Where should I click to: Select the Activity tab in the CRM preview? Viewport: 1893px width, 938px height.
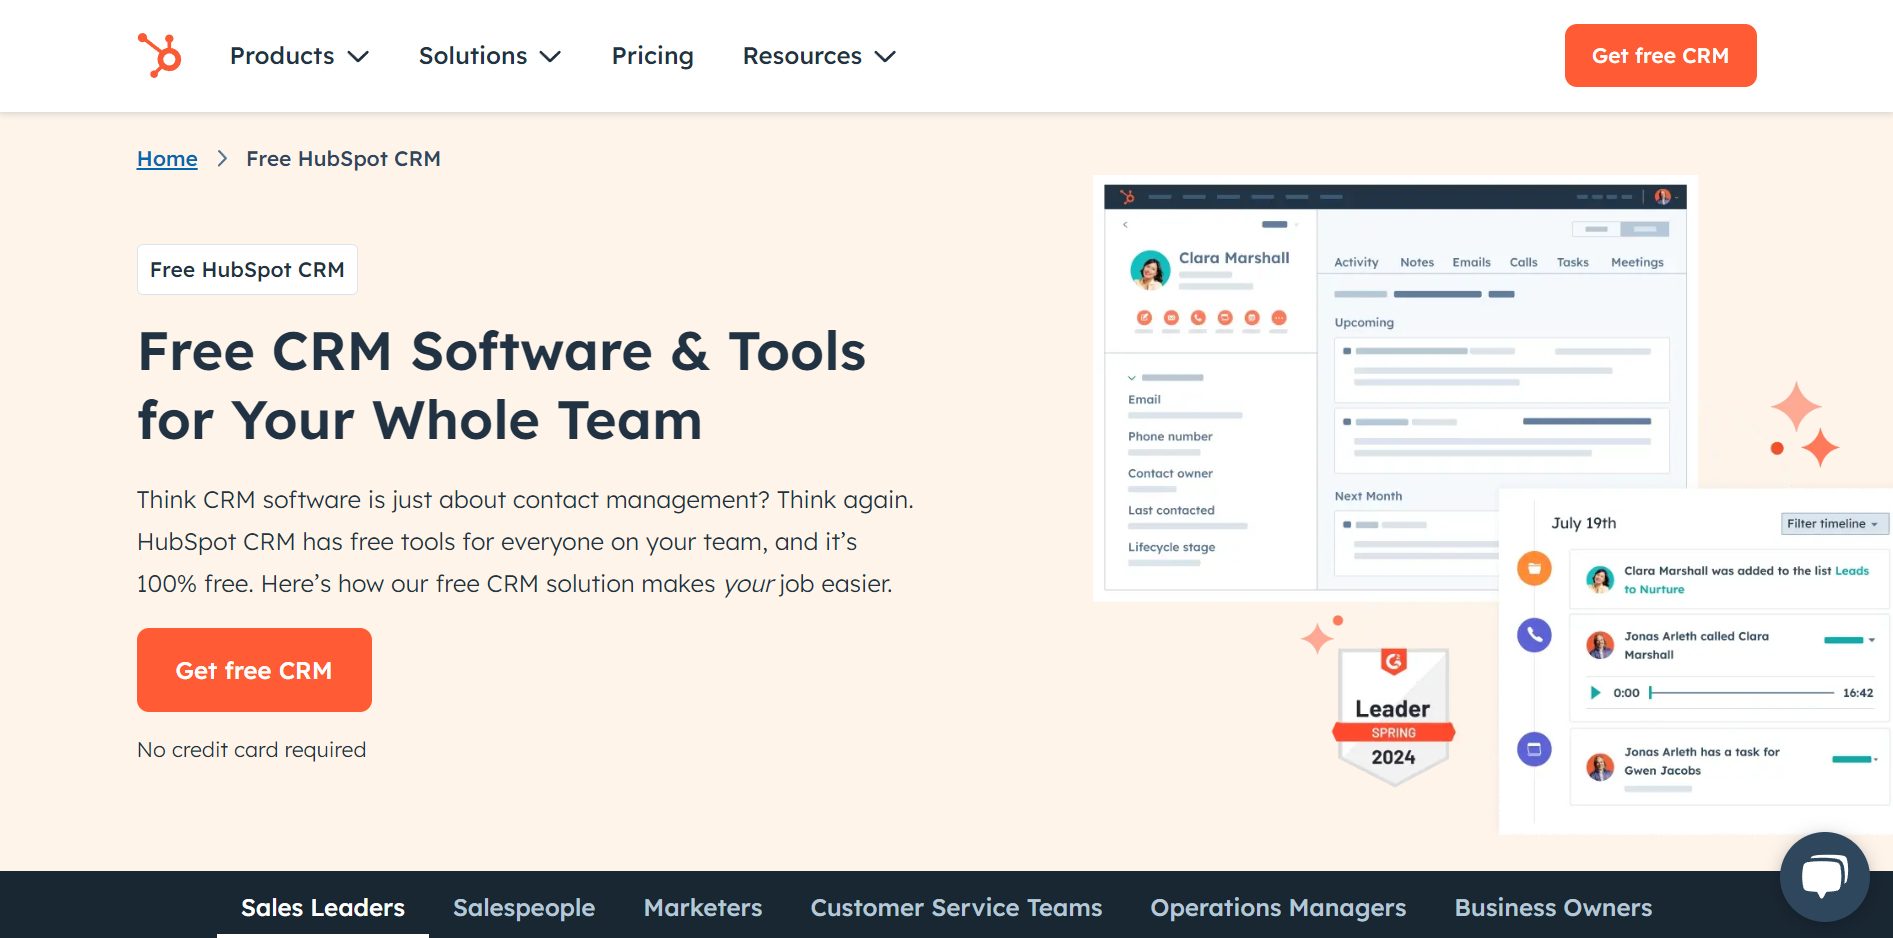click(1356, 262)
